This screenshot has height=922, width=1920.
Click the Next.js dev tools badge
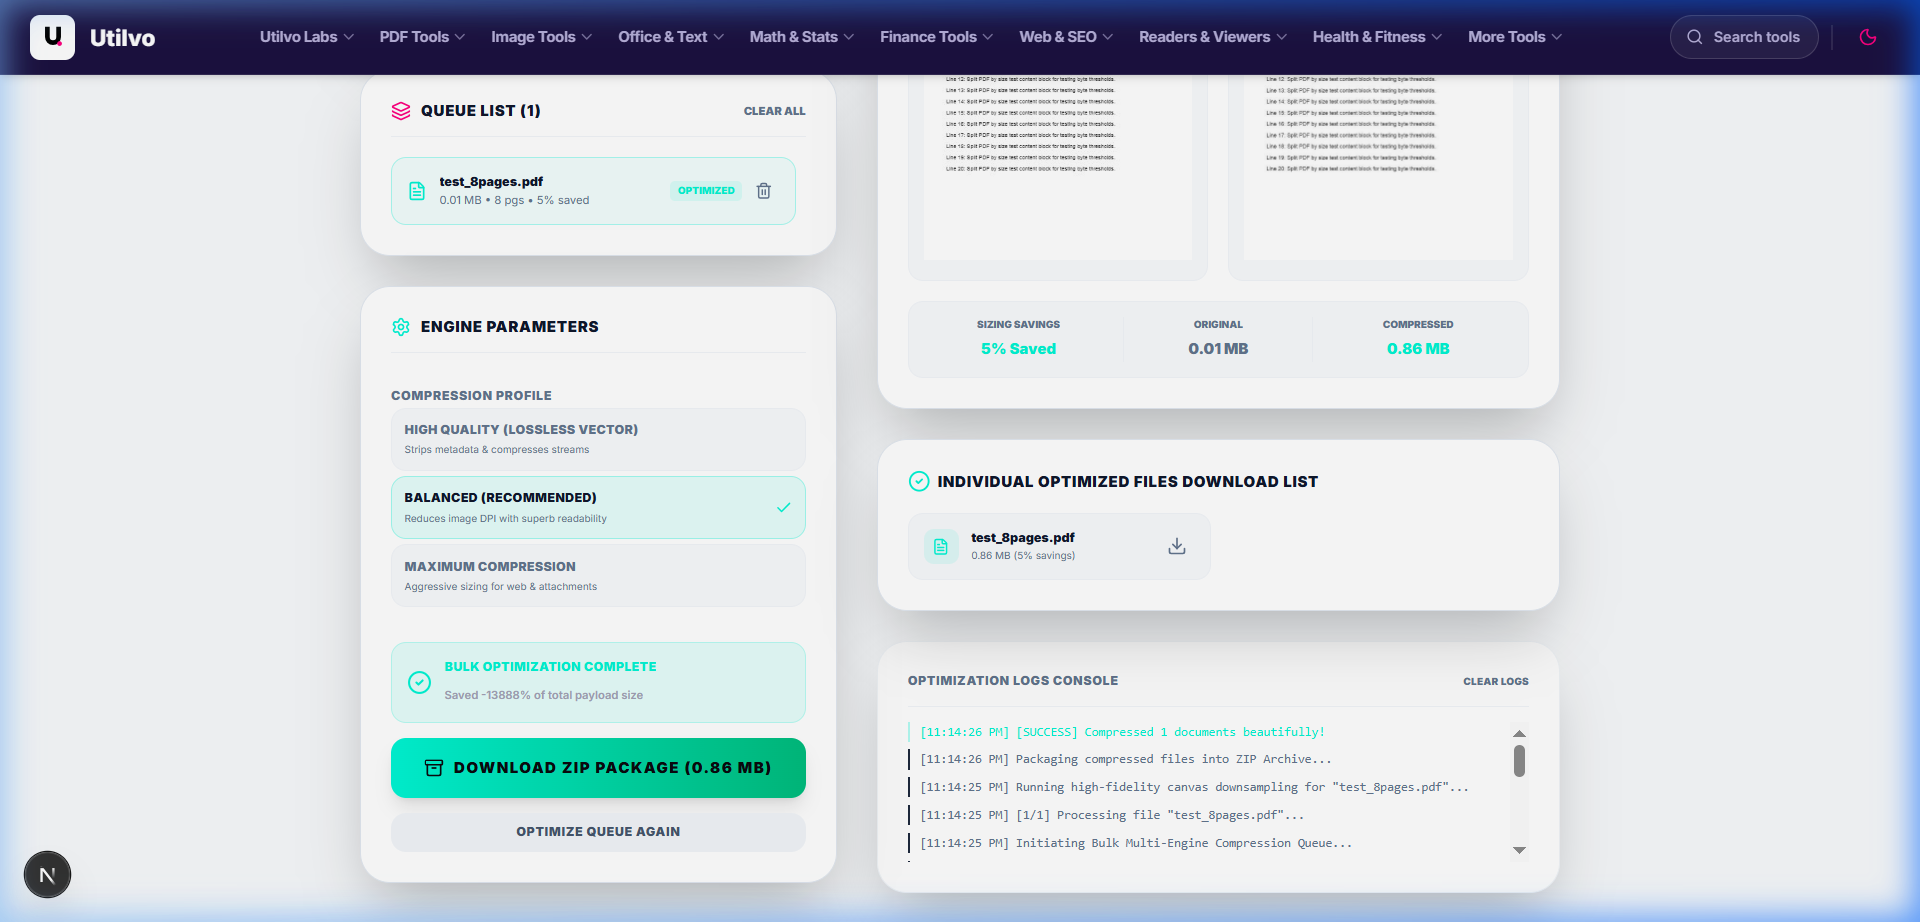coord(47,875)
